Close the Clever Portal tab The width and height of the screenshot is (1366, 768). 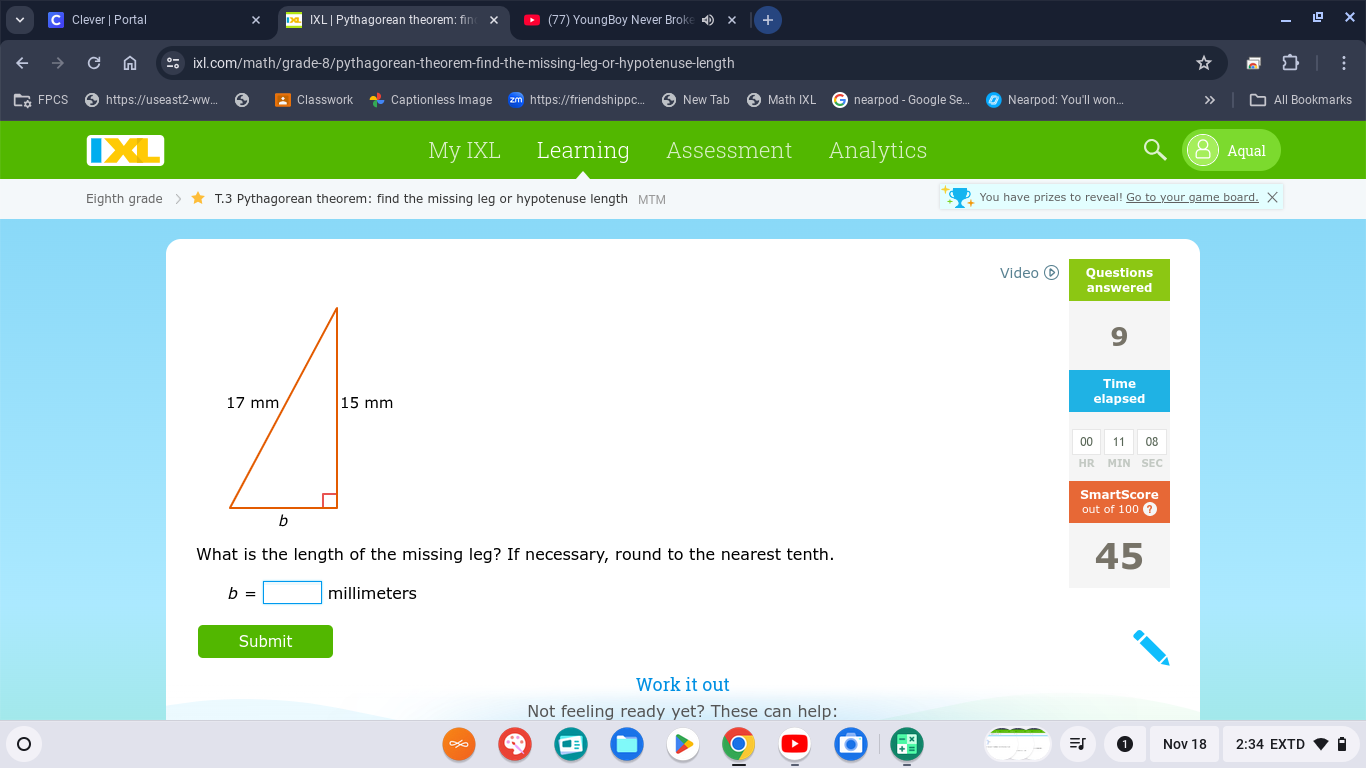(256, 20)
